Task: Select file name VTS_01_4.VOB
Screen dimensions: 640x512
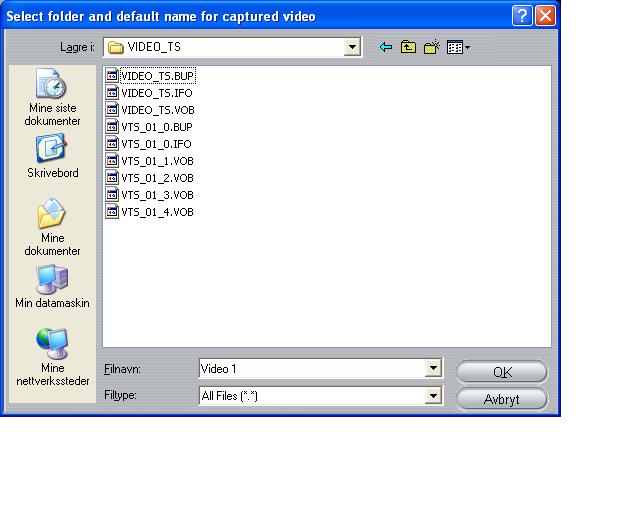Action: 157,212
